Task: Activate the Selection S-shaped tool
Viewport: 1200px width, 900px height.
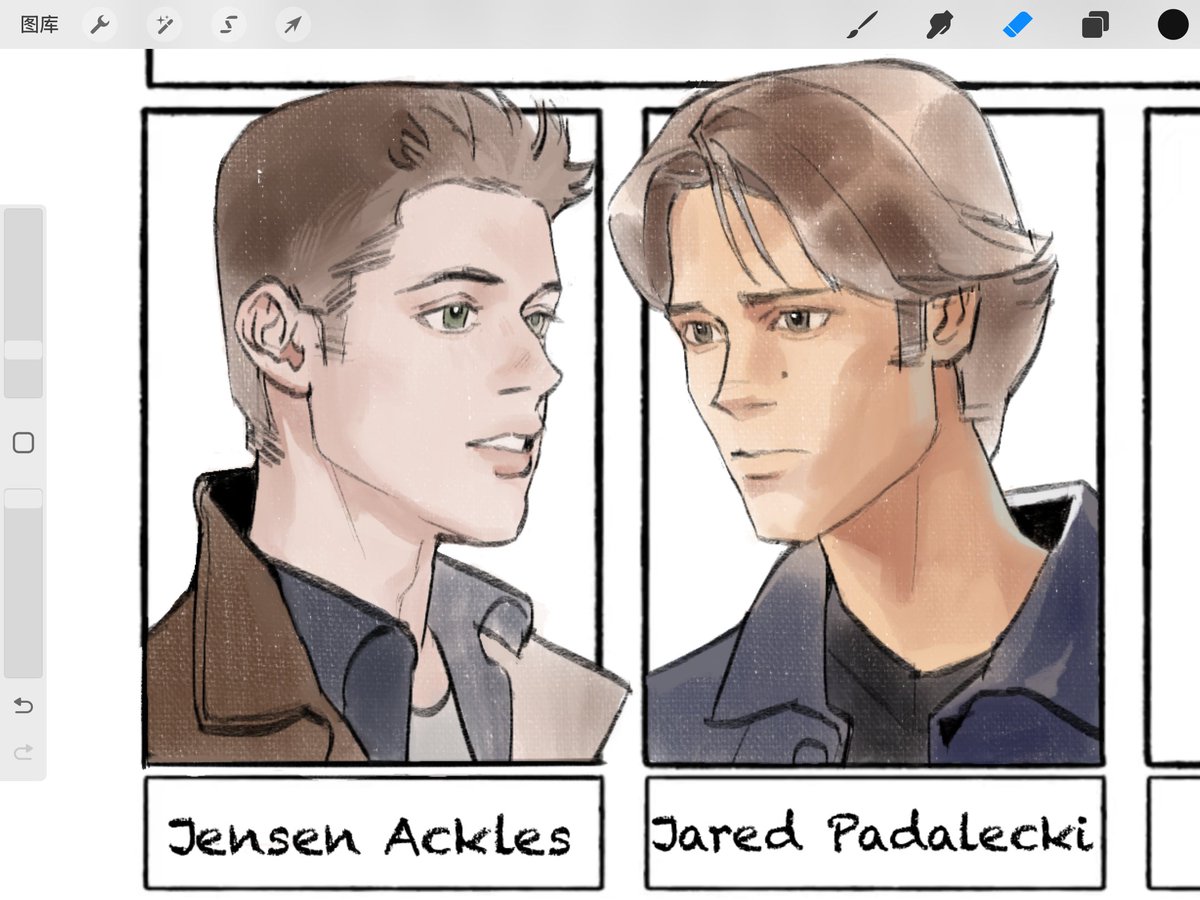Action: point(229,25)
